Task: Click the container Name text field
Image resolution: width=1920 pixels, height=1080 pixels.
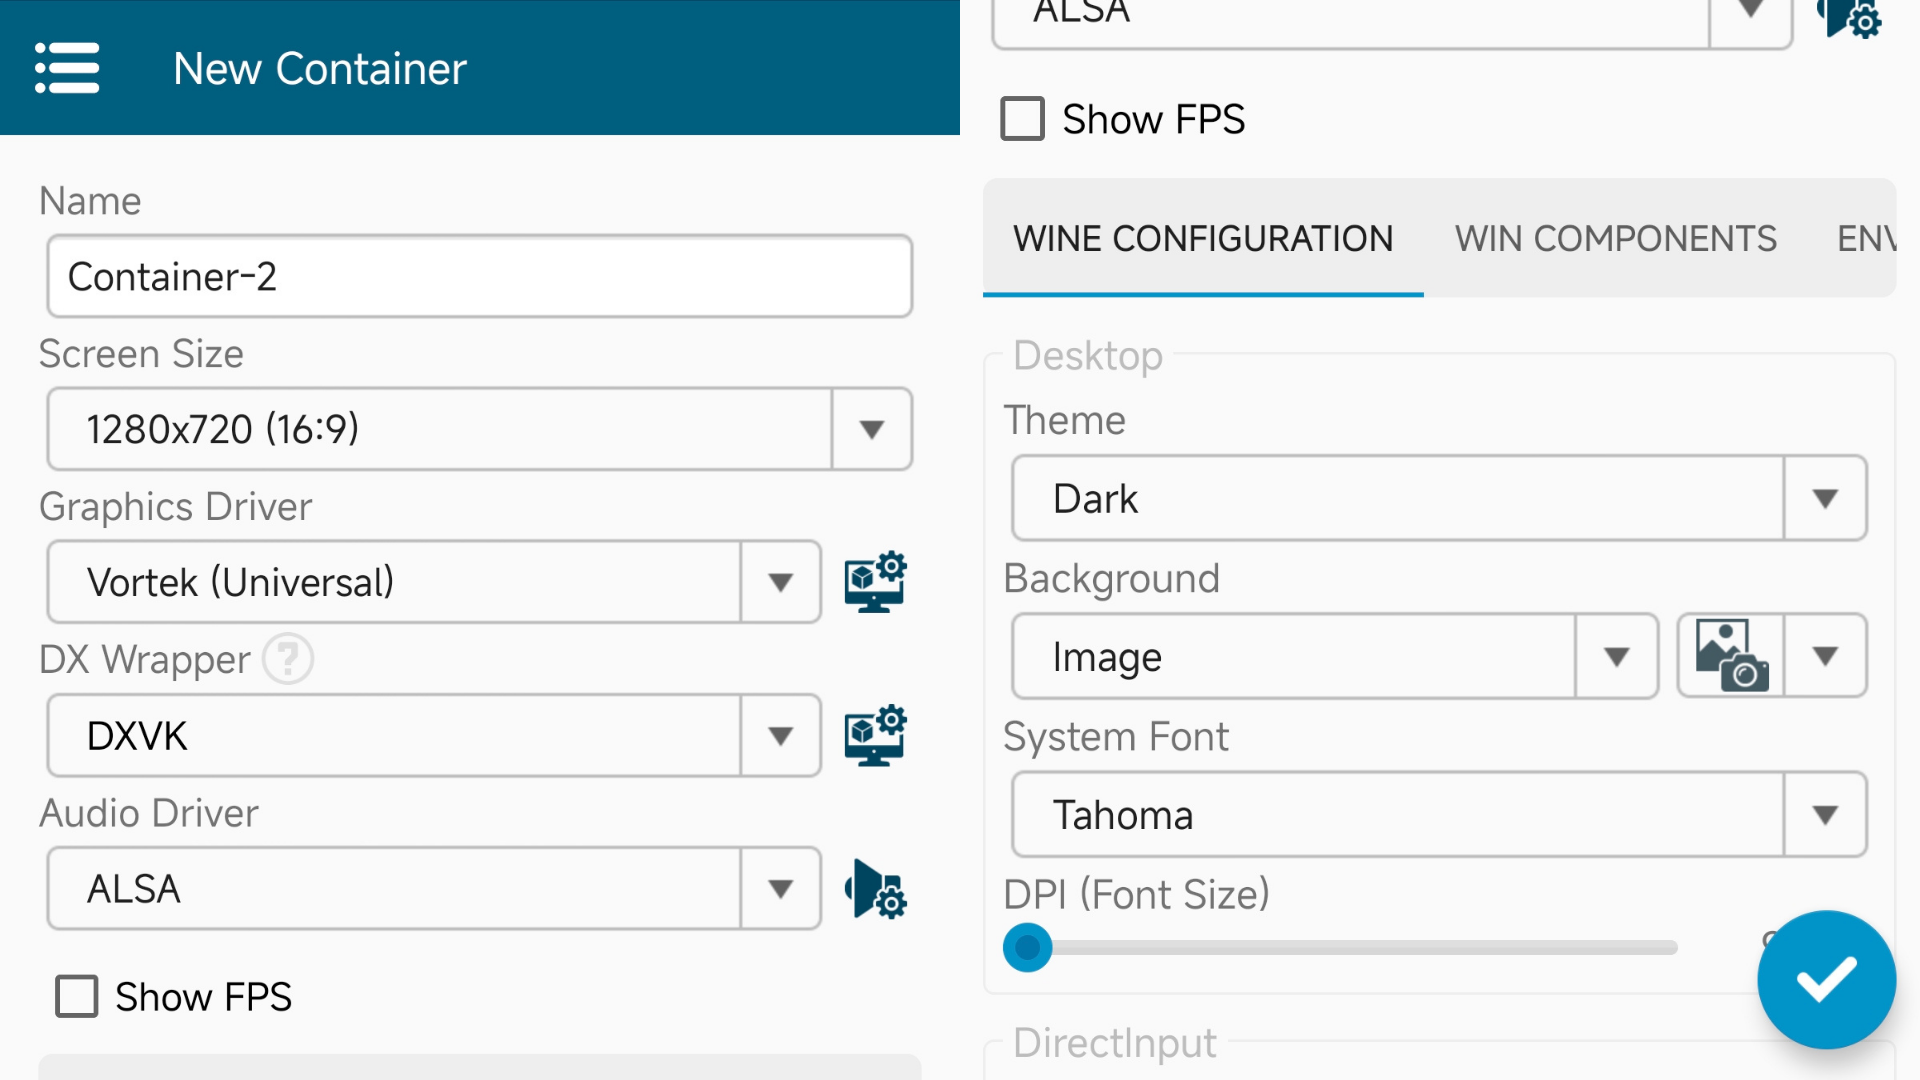Action: (x=478, y=277)
